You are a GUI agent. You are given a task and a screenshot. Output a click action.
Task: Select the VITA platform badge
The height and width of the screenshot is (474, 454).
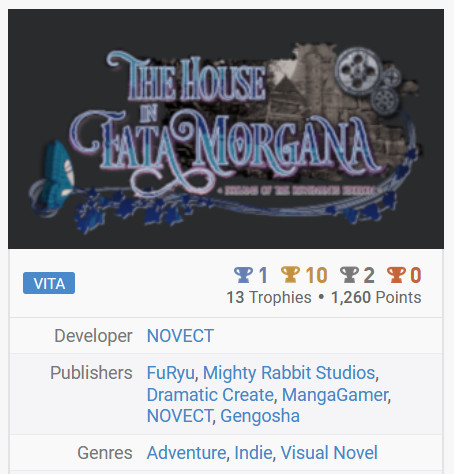[49, 283]
